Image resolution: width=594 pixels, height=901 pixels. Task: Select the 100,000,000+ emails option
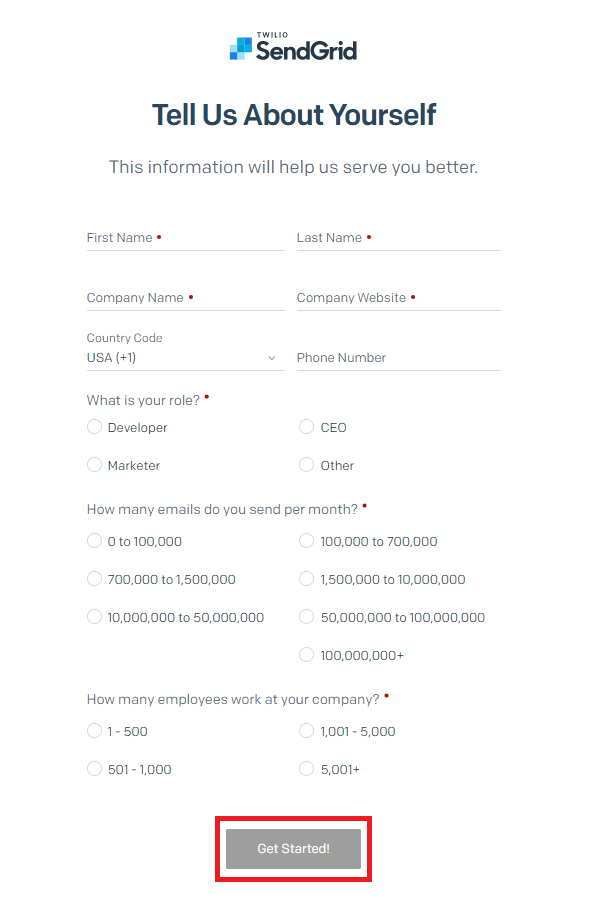307,654
